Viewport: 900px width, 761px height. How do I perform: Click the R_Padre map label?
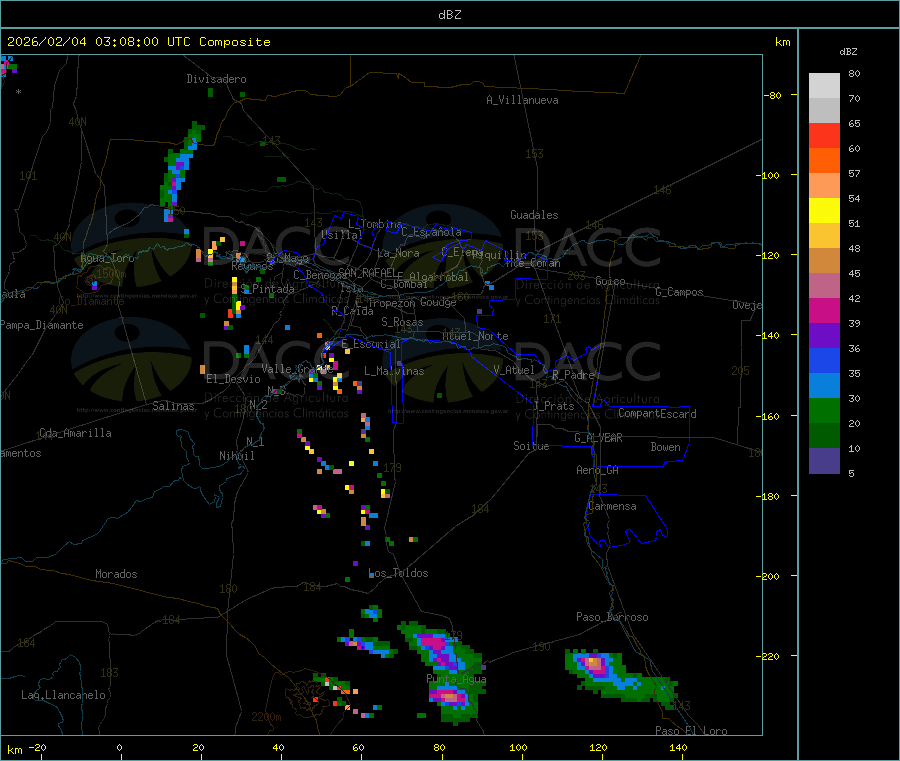tap(573, 375)
